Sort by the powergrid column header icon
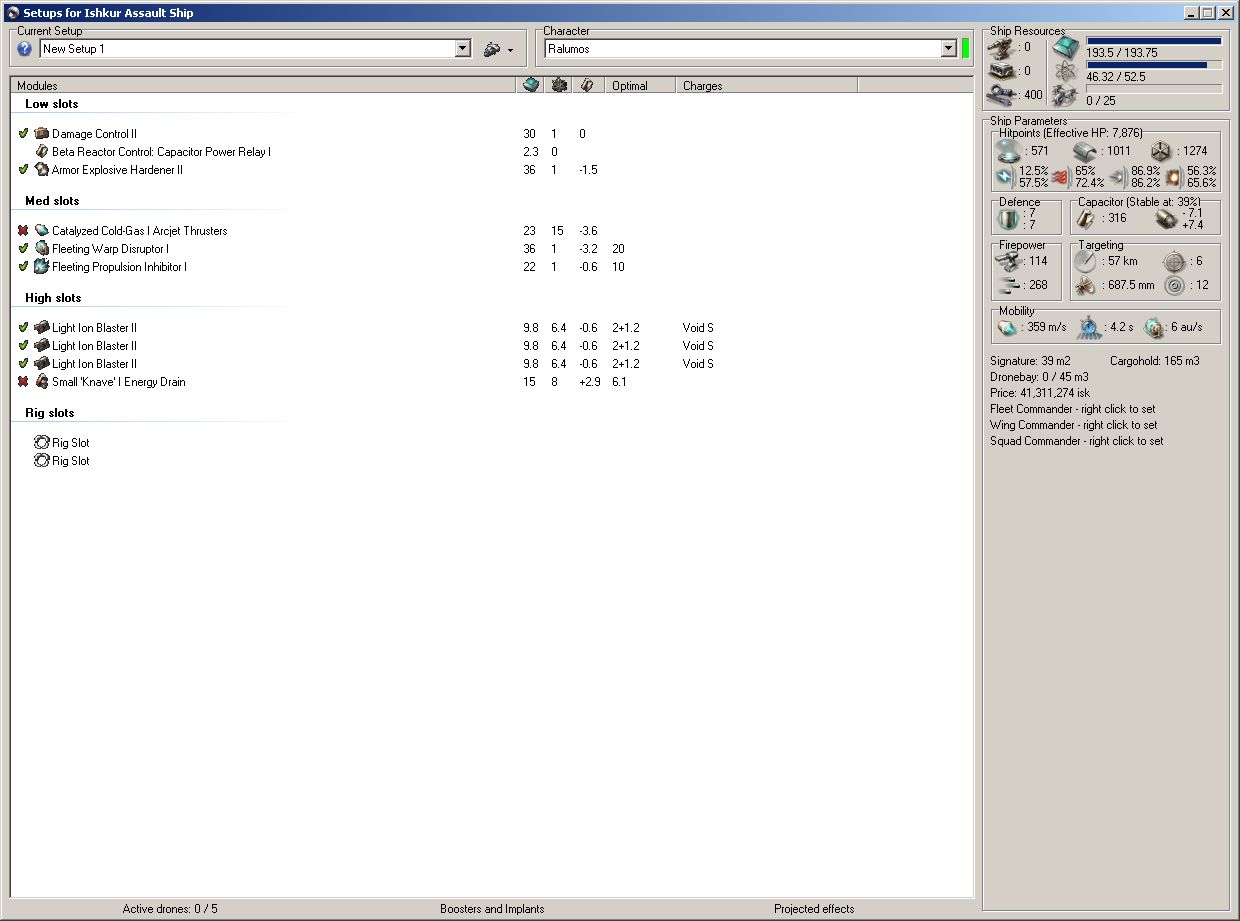The width and height of the screenshot is (1240, 921). (x=560, y=85)
